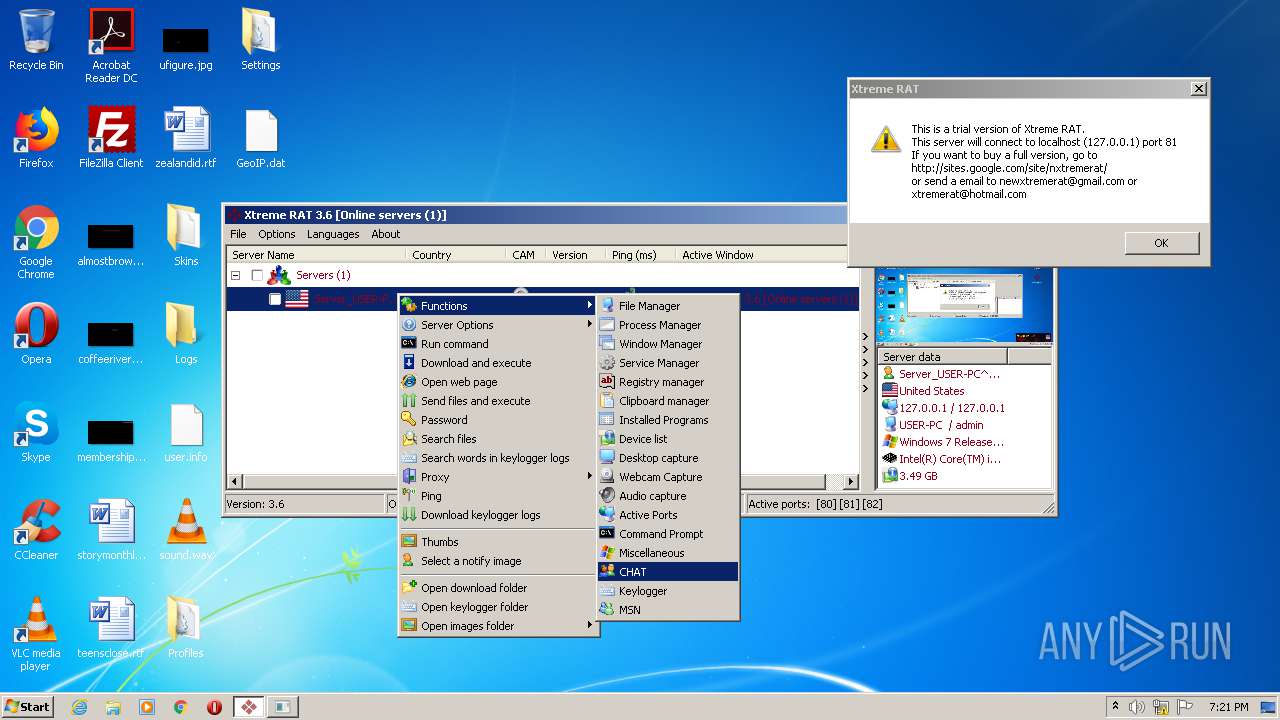1280x720 pixels.
Task: Open Internet Explorer from the taskbar
Action: tap(79, 707)
